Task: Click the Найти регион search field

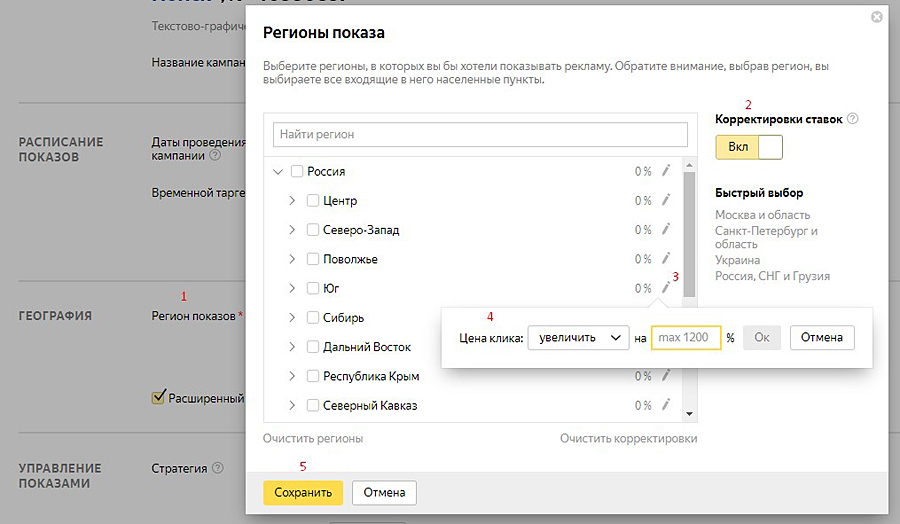Action: click(x=480, y=134)
